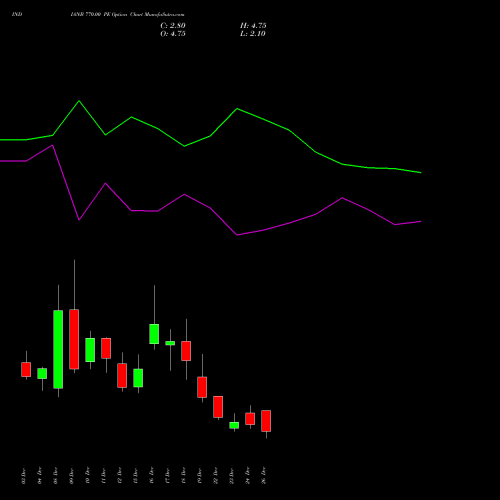Screen dimensions: 500x500
Task: Select the purple indicator line
Action: click(x=210, y=190)
